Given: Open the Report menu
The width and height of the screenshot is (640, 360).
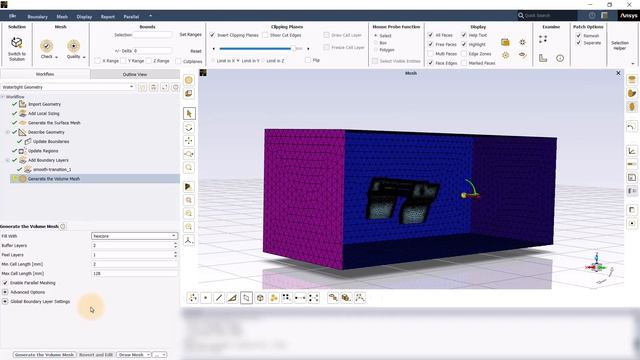Looking at the screenshot, I should tap(108, 17).
